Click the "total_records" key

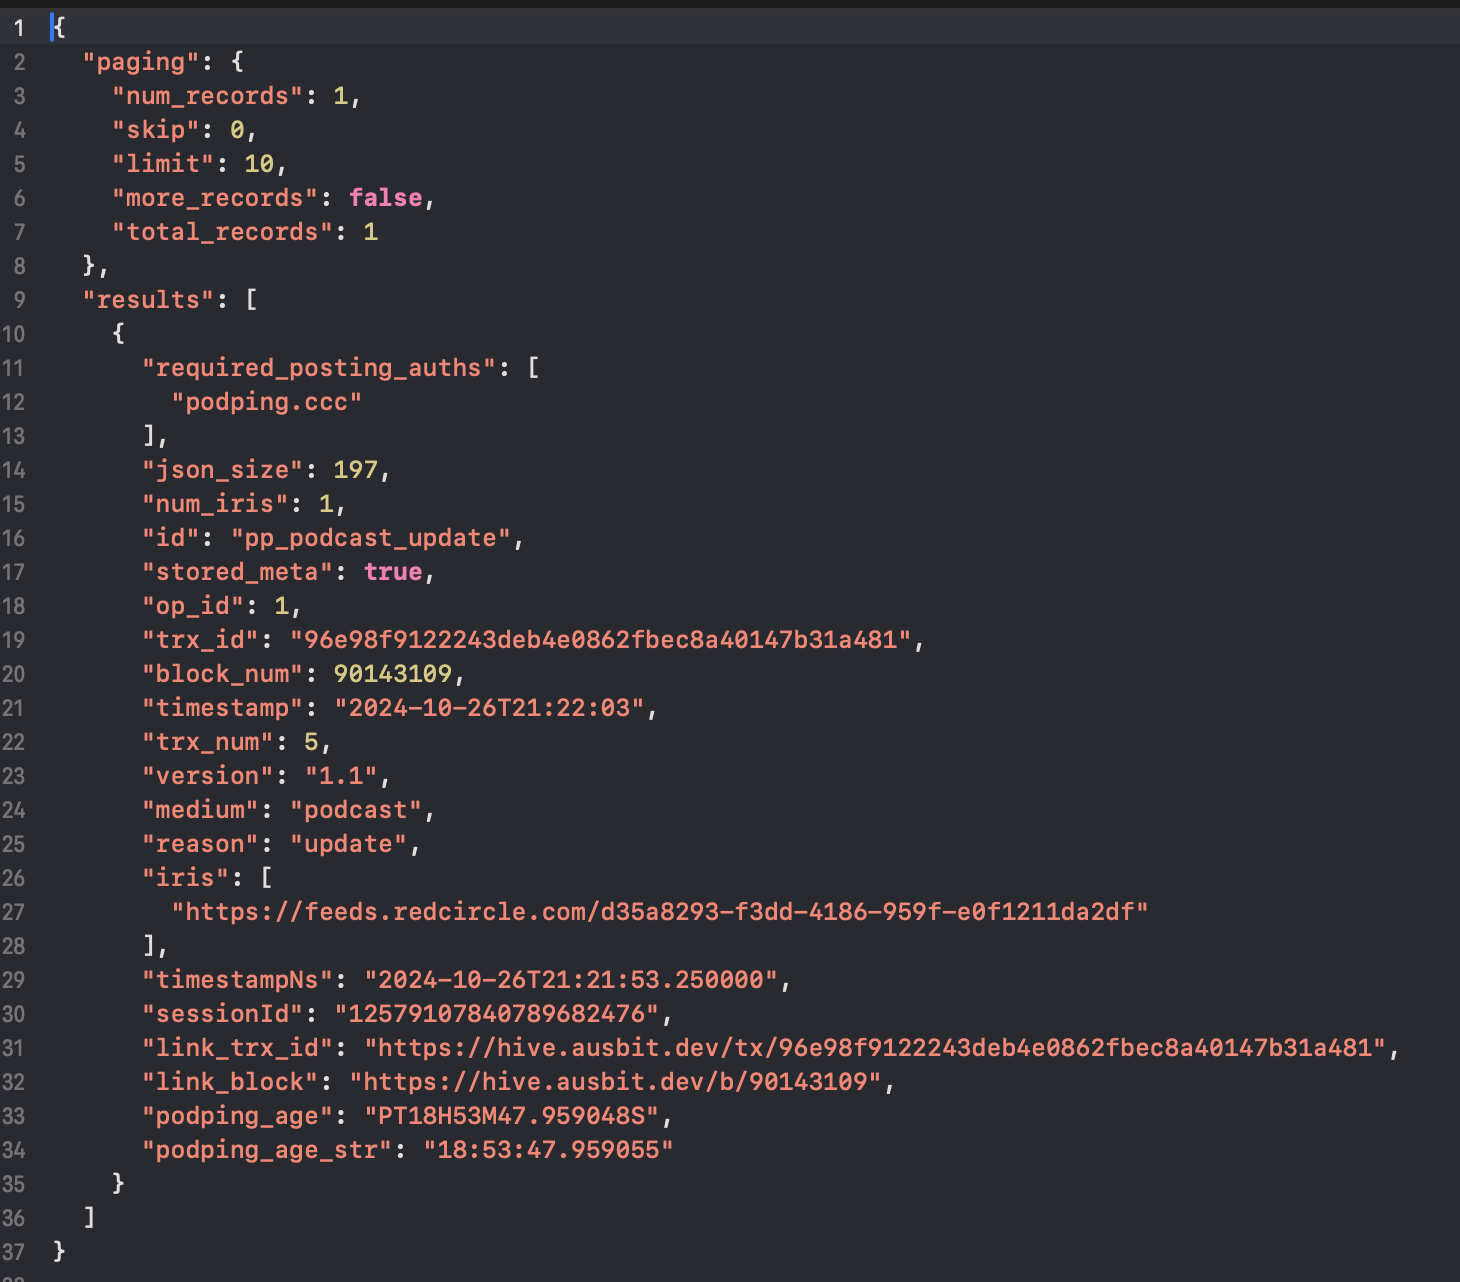[x=223, y=232]
